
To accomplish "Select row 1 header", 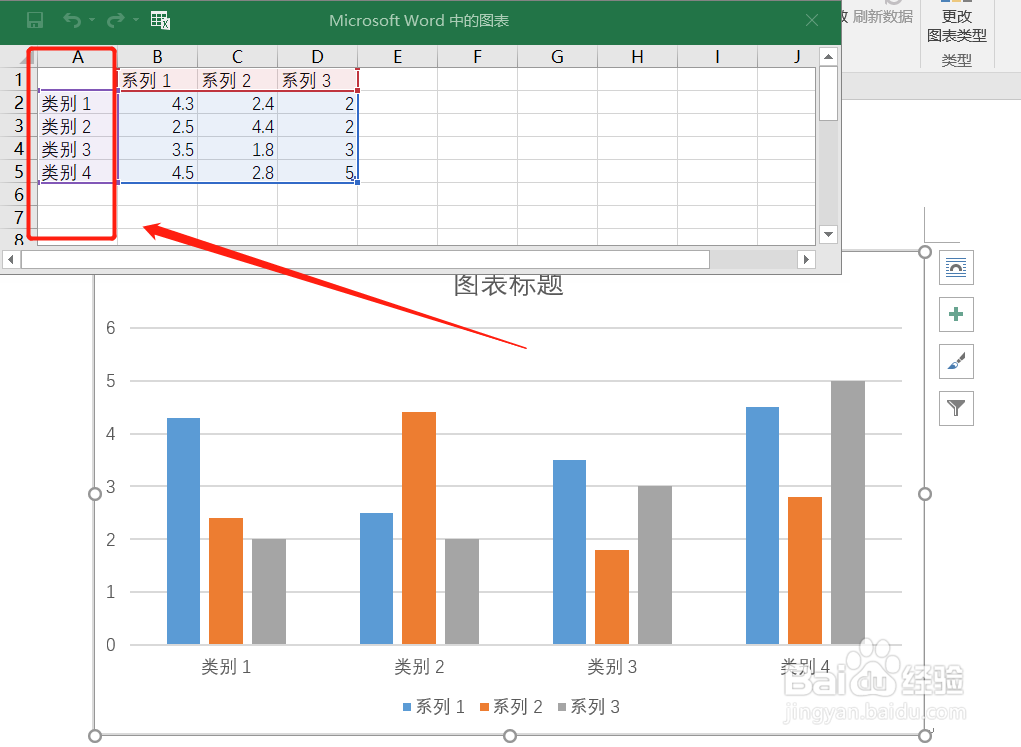I will [x=19, y=79].
